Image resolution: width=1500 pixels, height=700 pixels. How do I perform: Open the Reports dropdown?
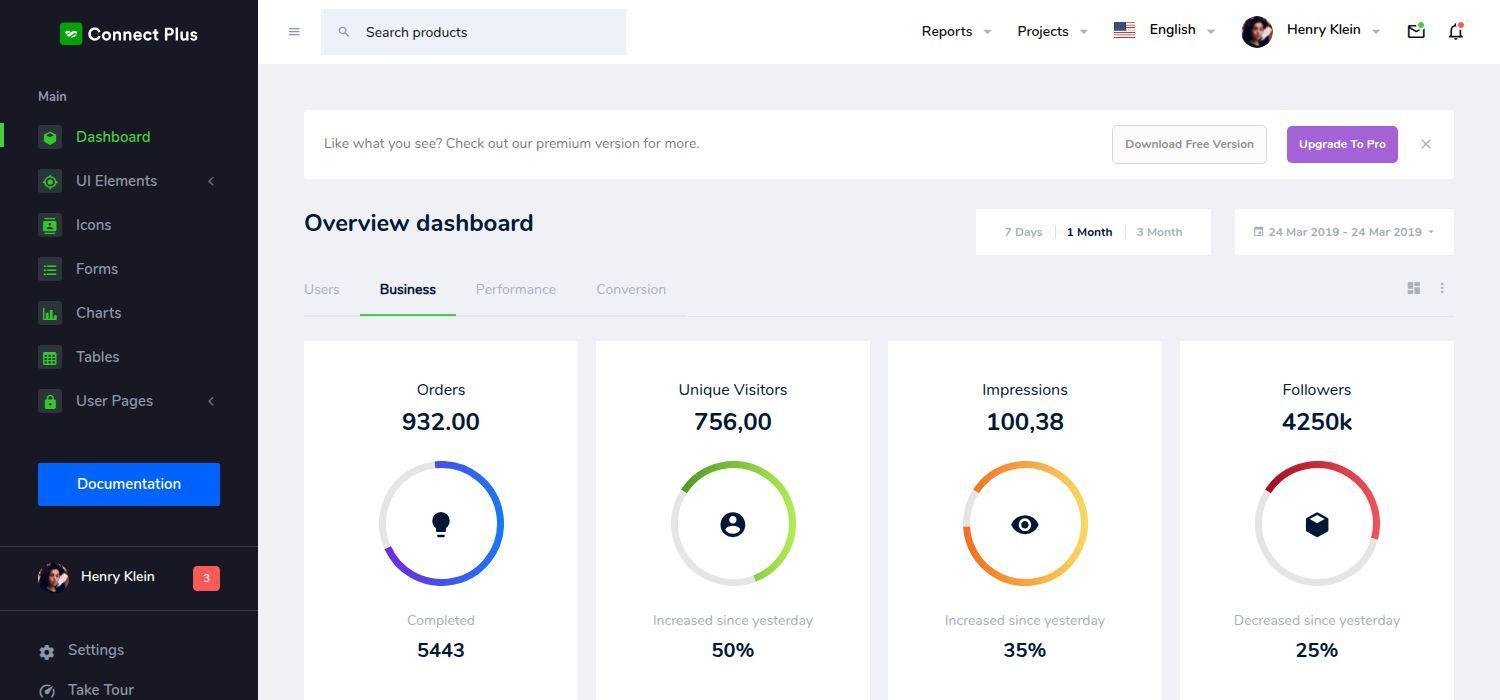956,31
